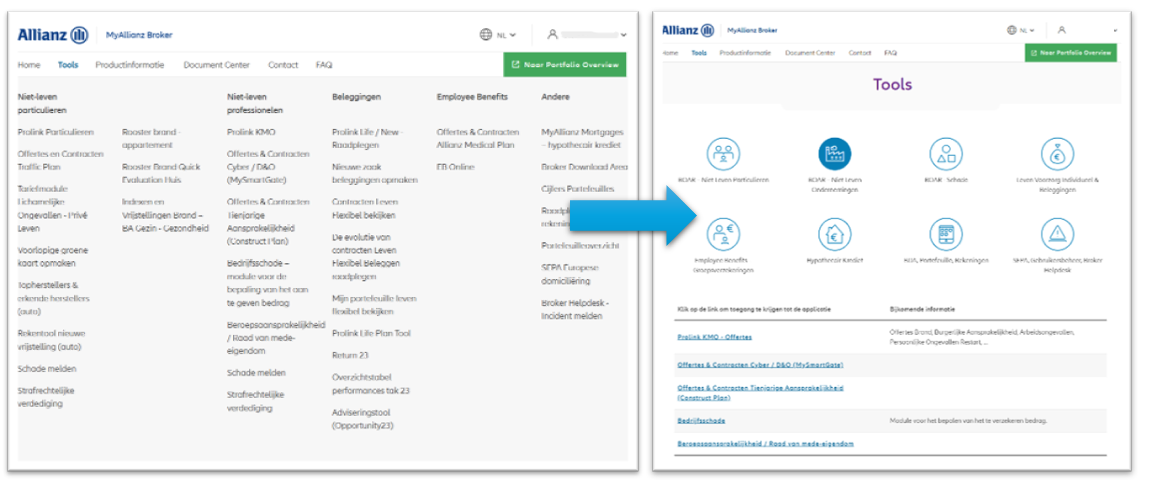
Task: Open 'MyAllianz Mortgages – hypothecair krediet' link
Action: (583, 139)
